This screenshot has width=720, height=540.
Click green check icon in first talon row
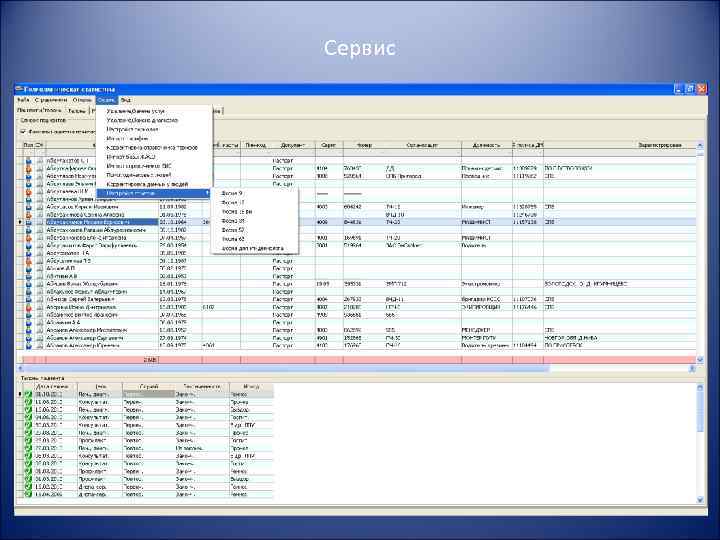[28, 394]
